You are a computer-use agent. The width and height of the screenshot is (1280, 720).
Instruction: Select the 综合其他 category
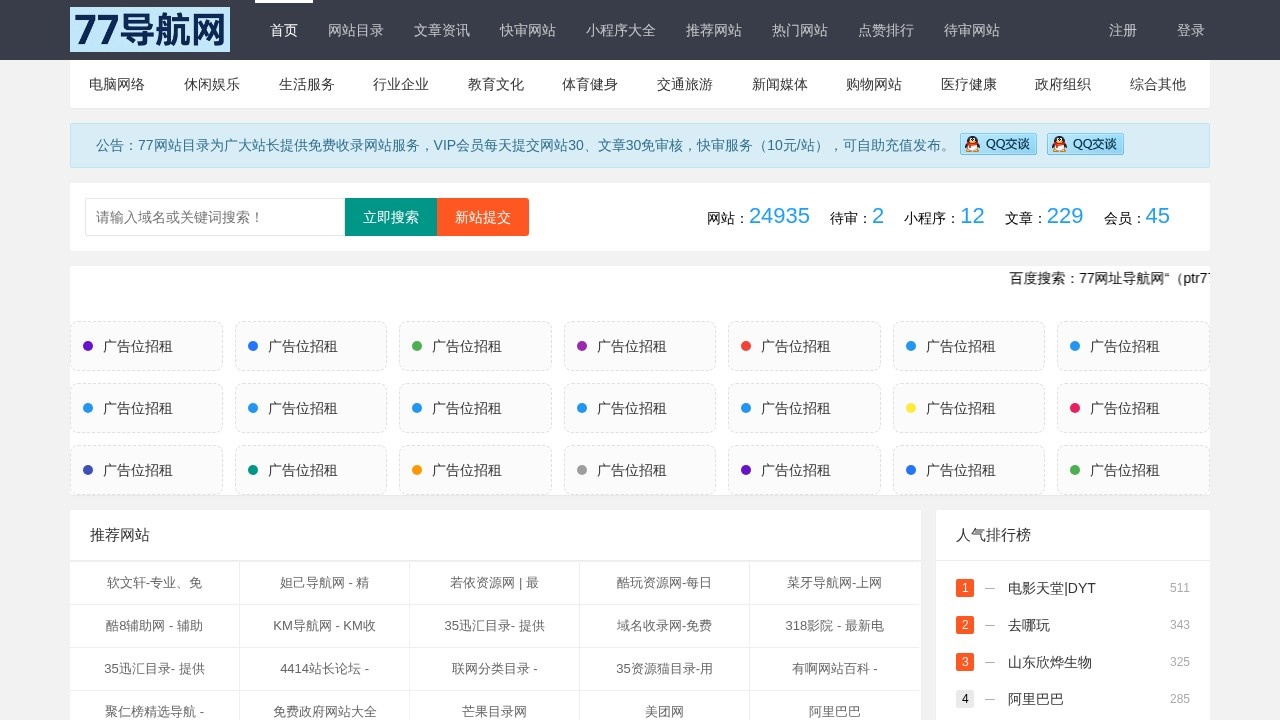click(x=1158, y=84)
